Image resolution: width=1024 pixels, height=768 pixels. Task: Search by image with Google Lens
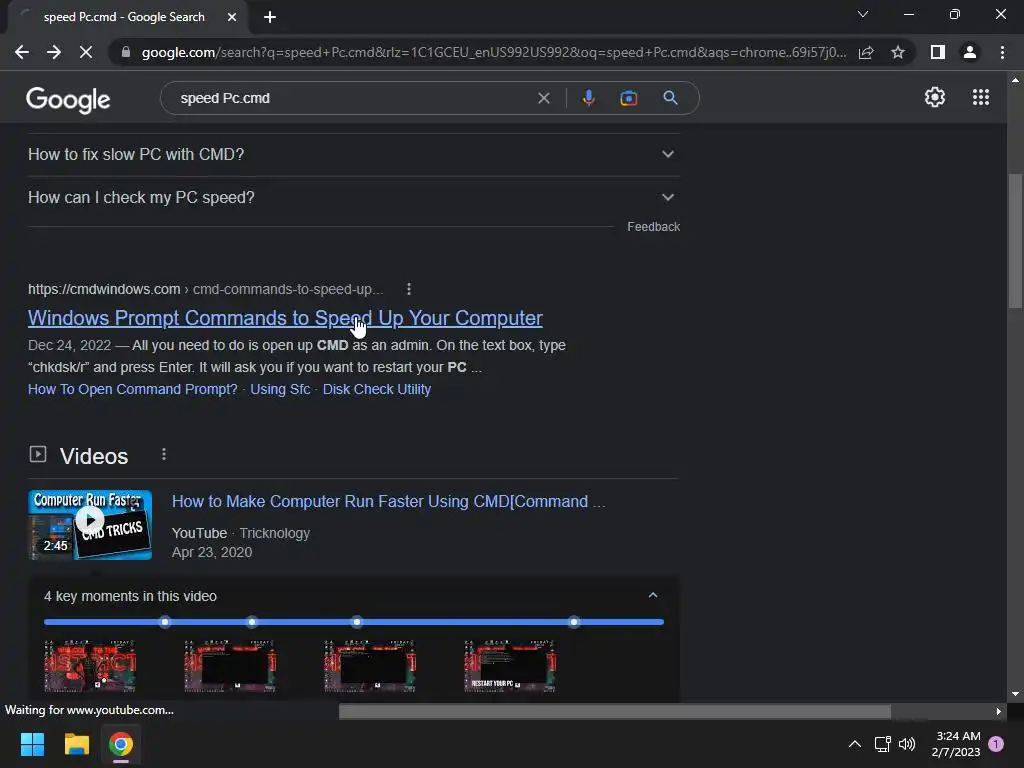(x=628, y=98)
